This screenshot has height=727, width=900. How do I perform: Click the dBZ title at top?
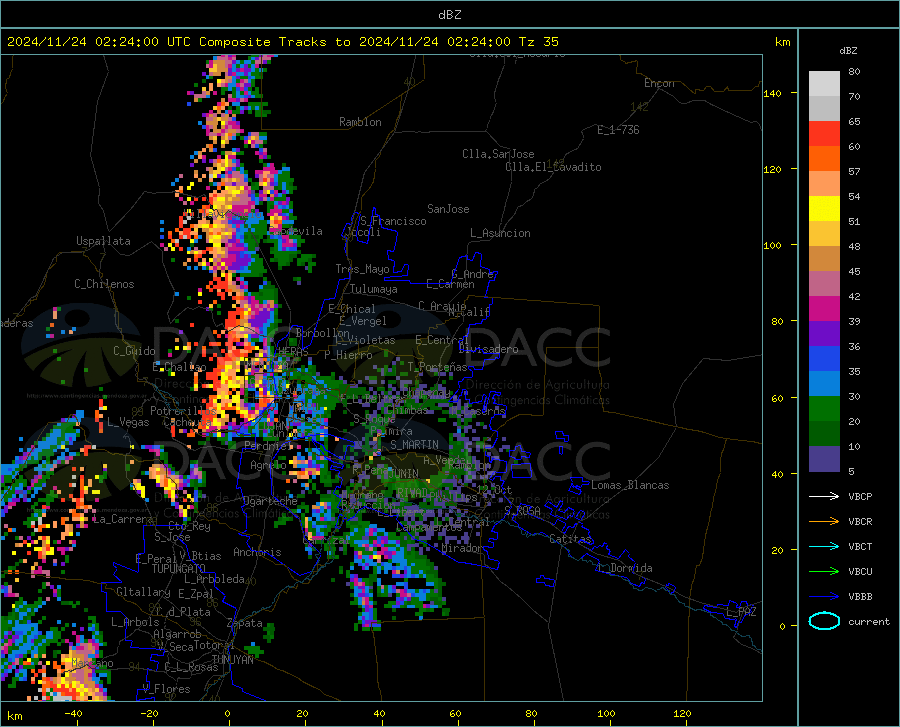(449, 15)
